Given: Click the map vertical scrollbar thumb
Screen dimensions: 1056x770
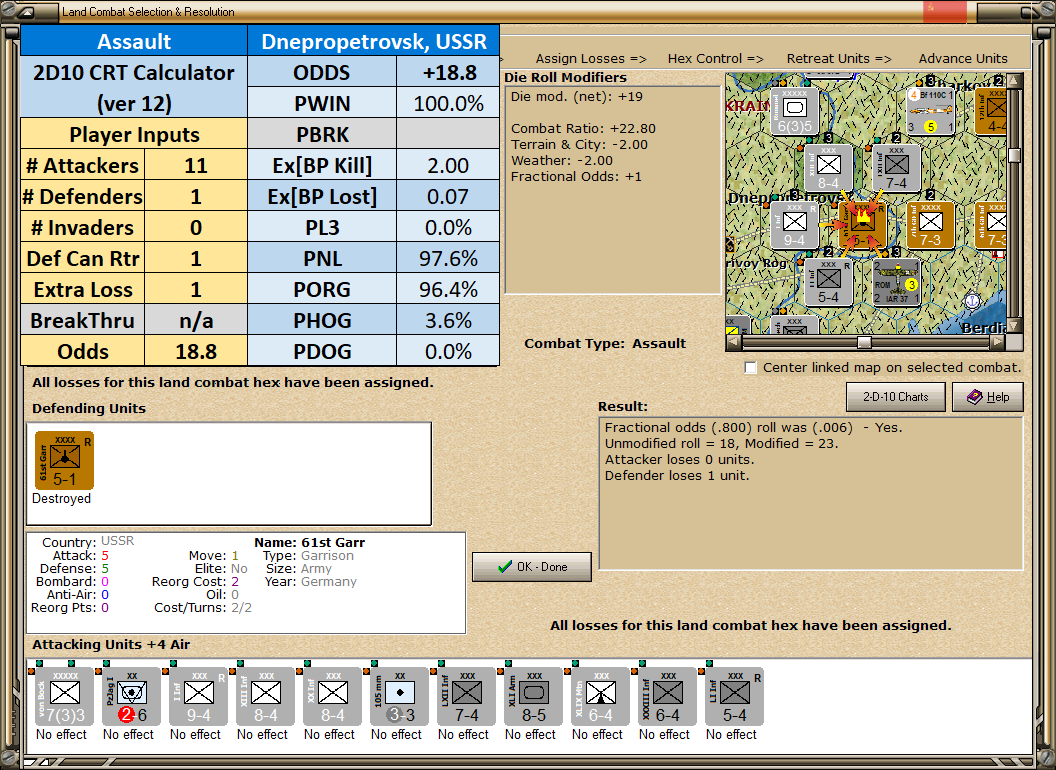Looking at the screenshot, I should click(x=1014, y=156).
